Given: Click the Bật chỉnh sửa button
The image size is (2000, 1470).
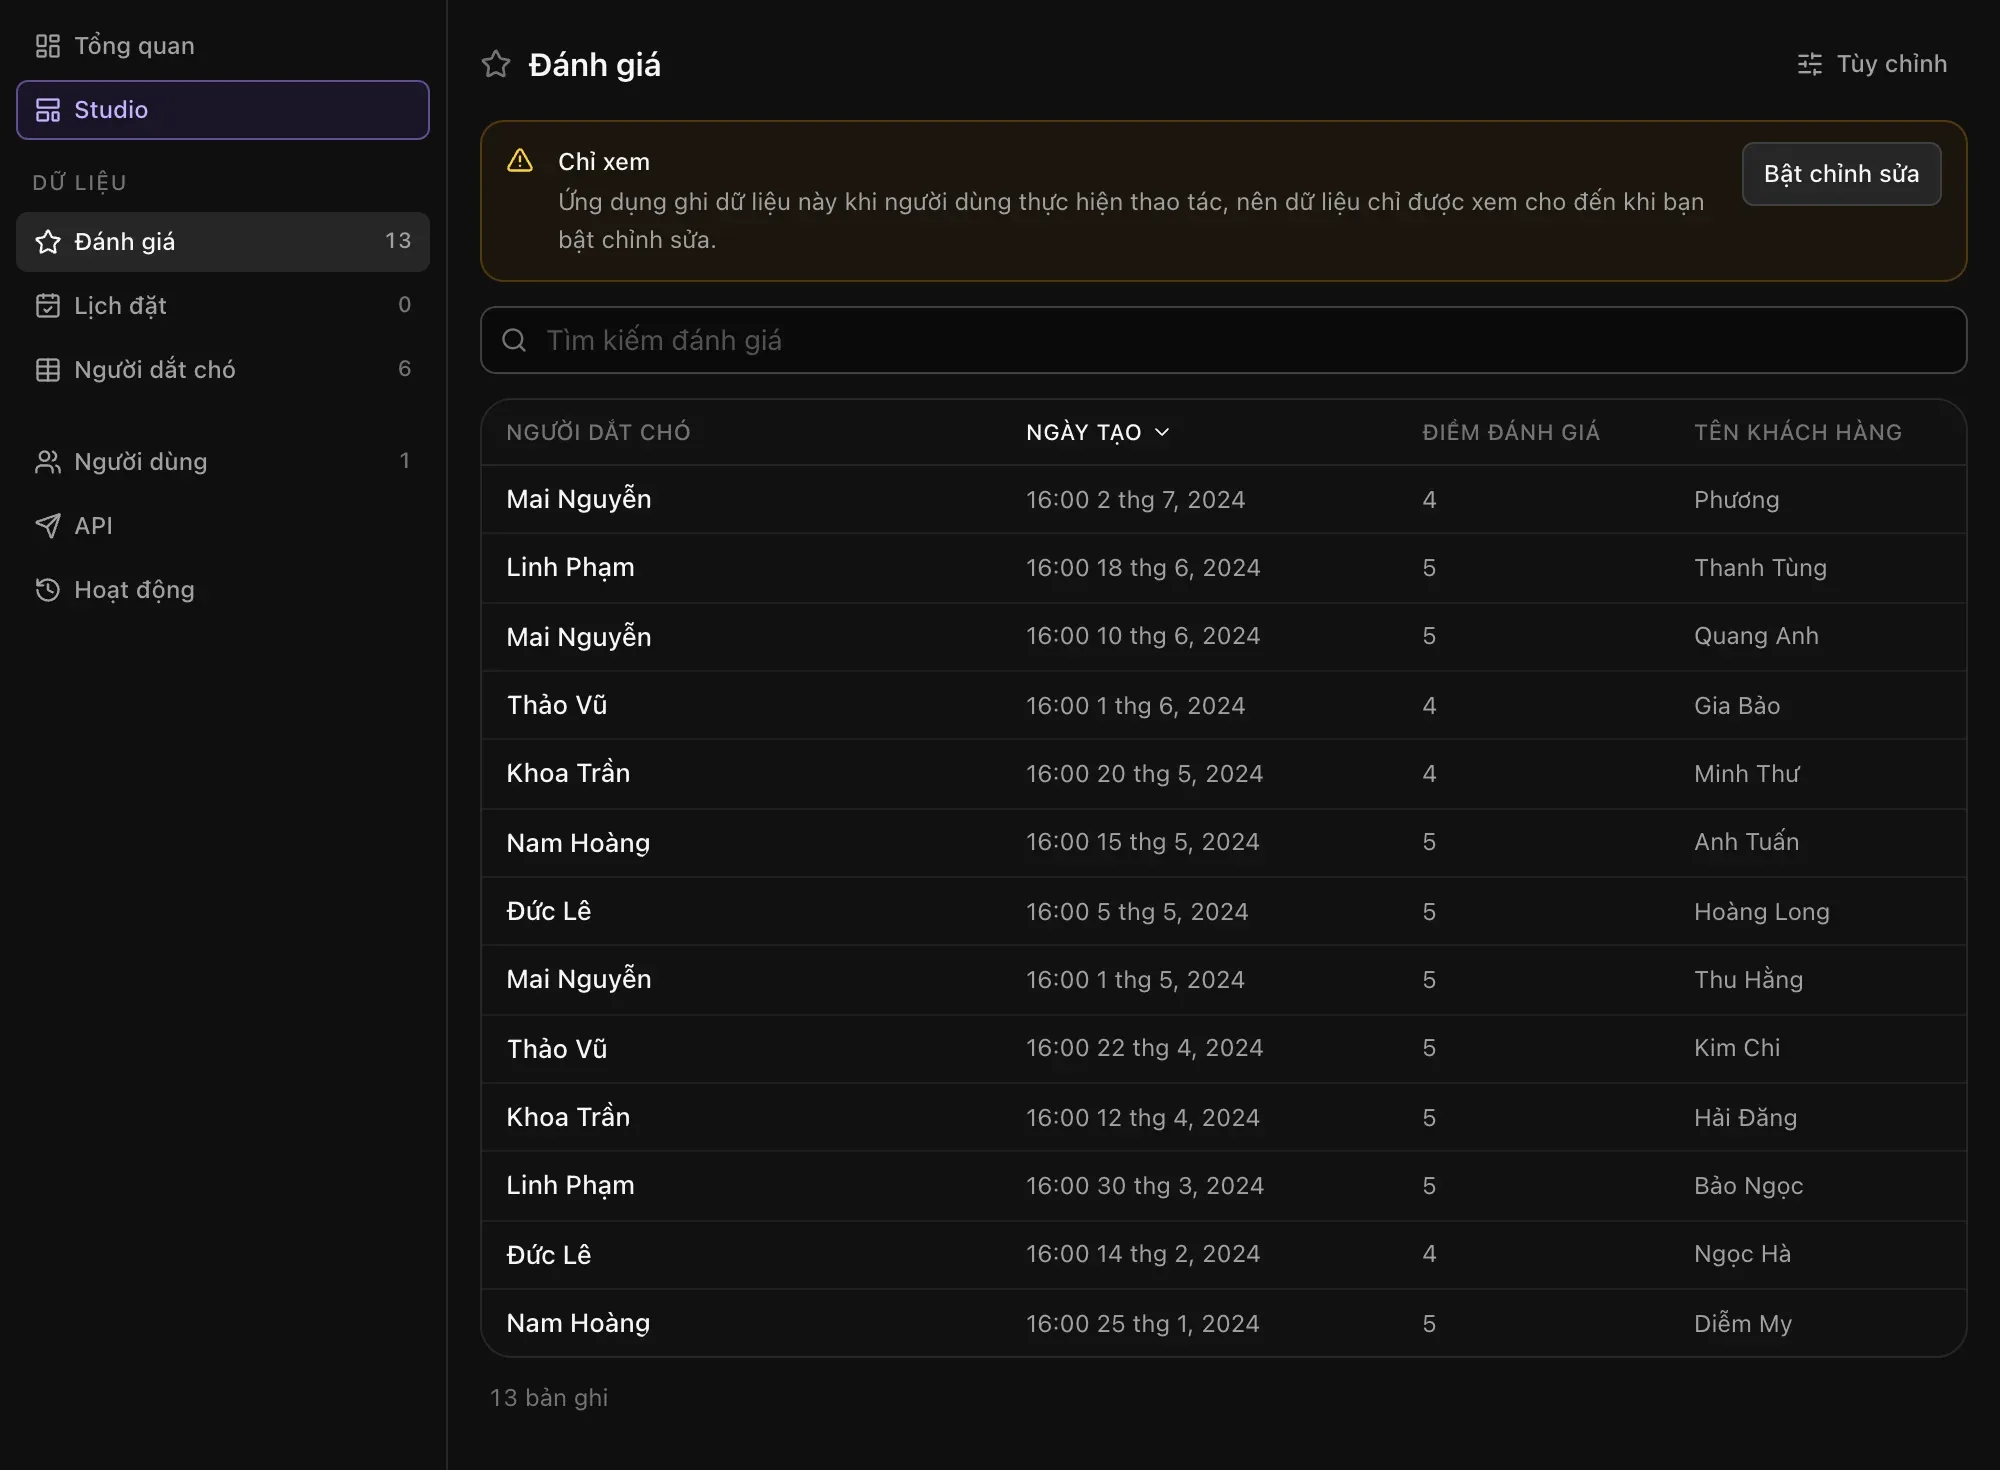Looking at the screenshot, I should coord(1841,174).
